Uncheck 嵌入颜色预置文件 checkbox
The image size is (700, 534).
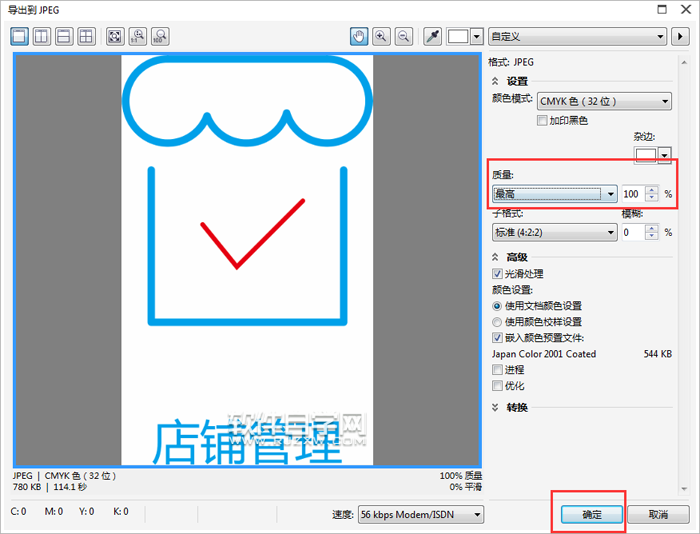point(497,338)
